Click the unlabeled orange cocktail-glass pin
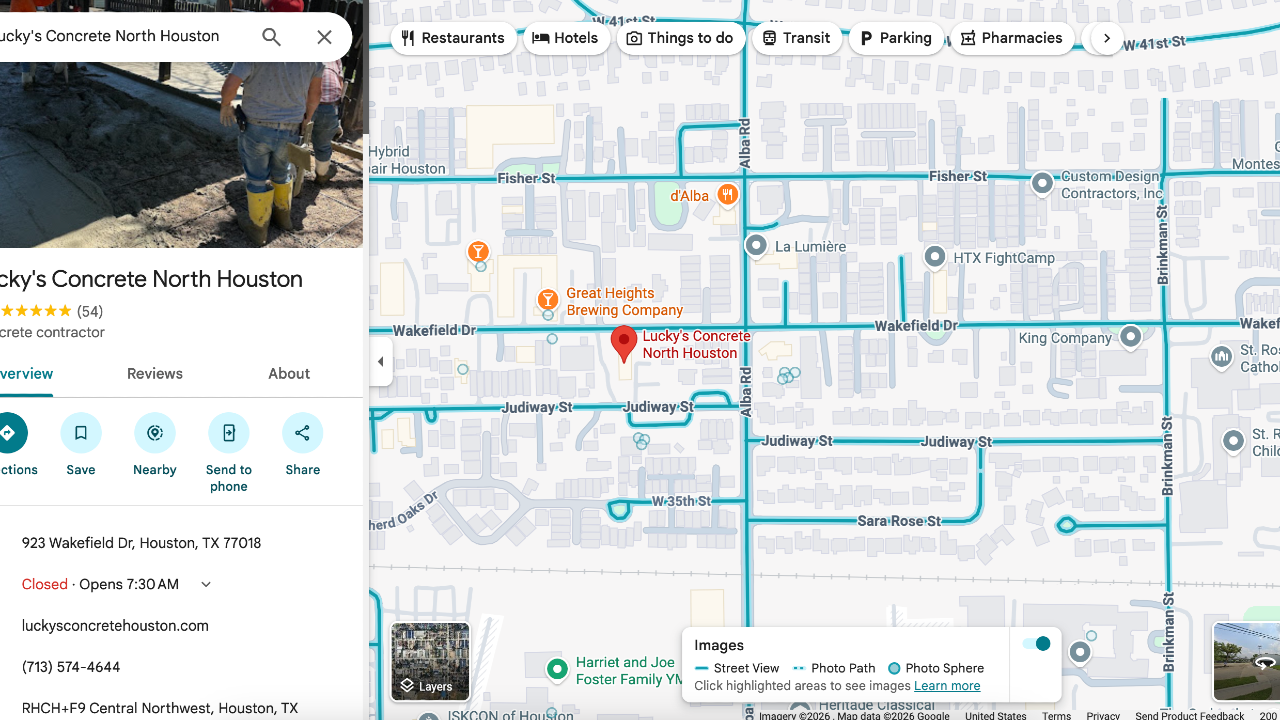Viewport: 1280px width, 720px height. point(479,251)
